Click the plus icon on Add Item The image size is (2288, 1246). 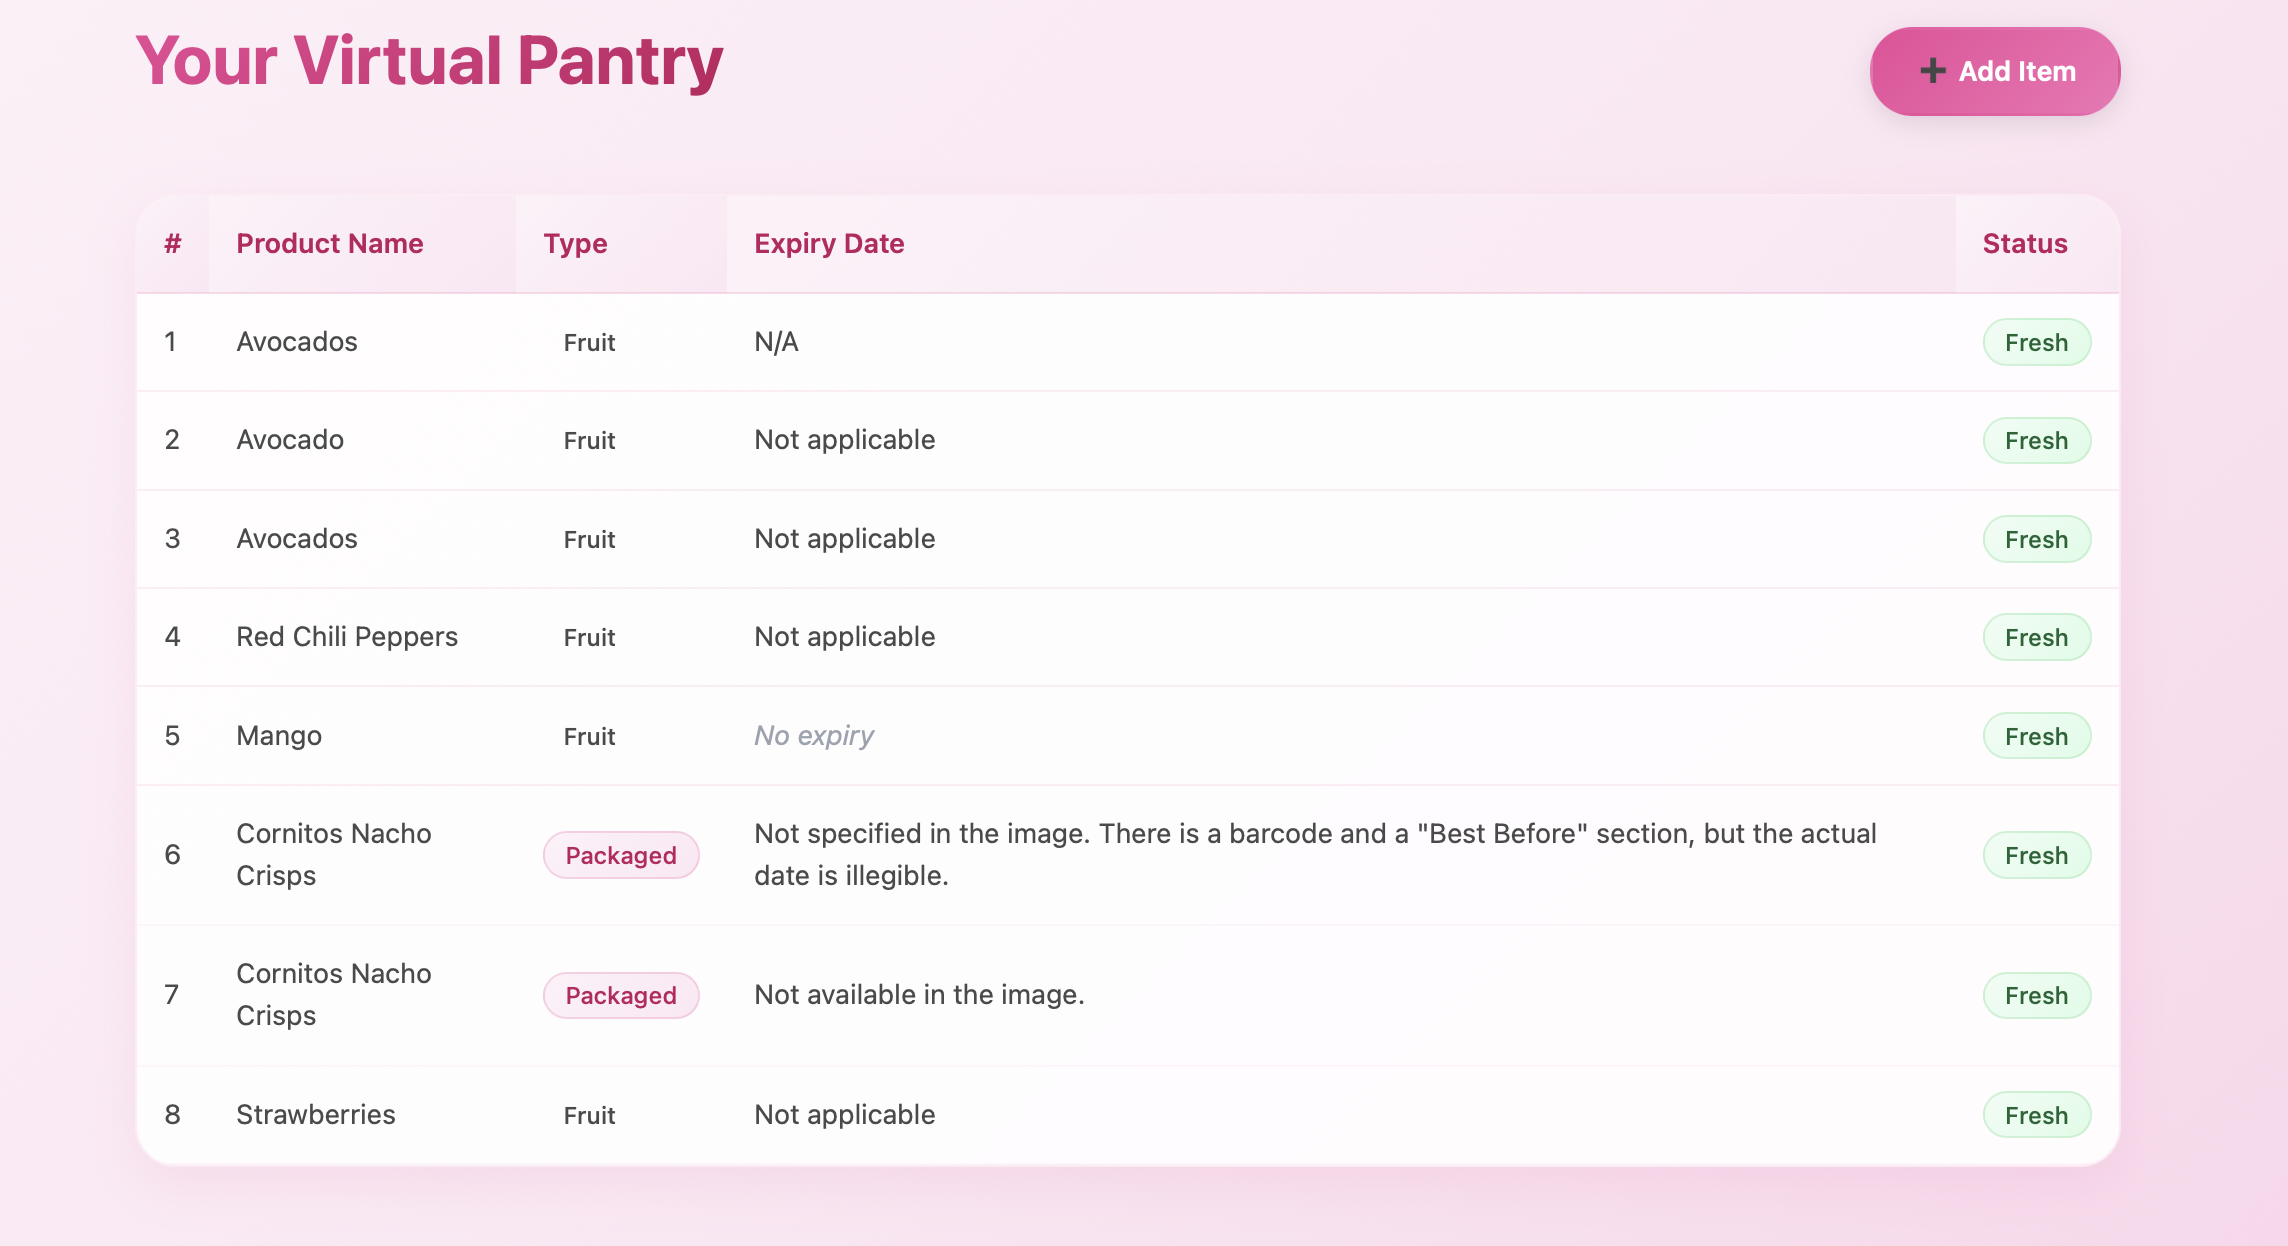coord(1932,71)
